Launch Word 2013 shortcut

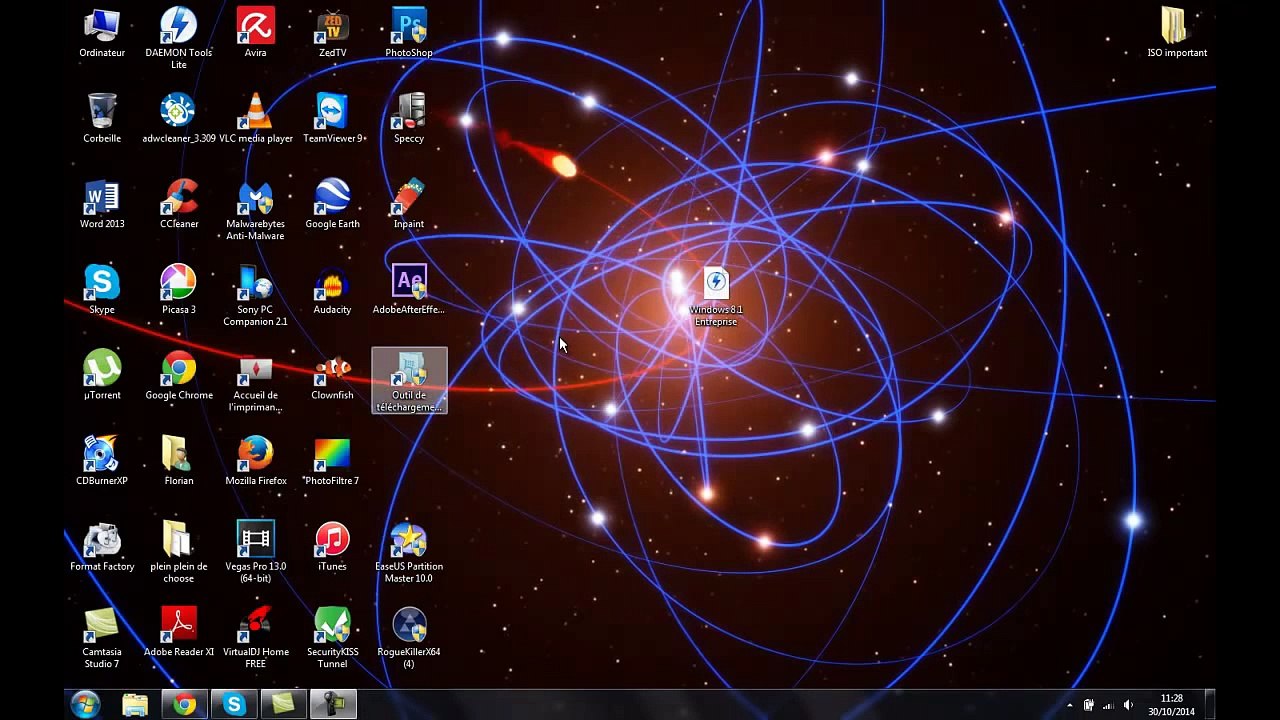[x=102, y=205]
